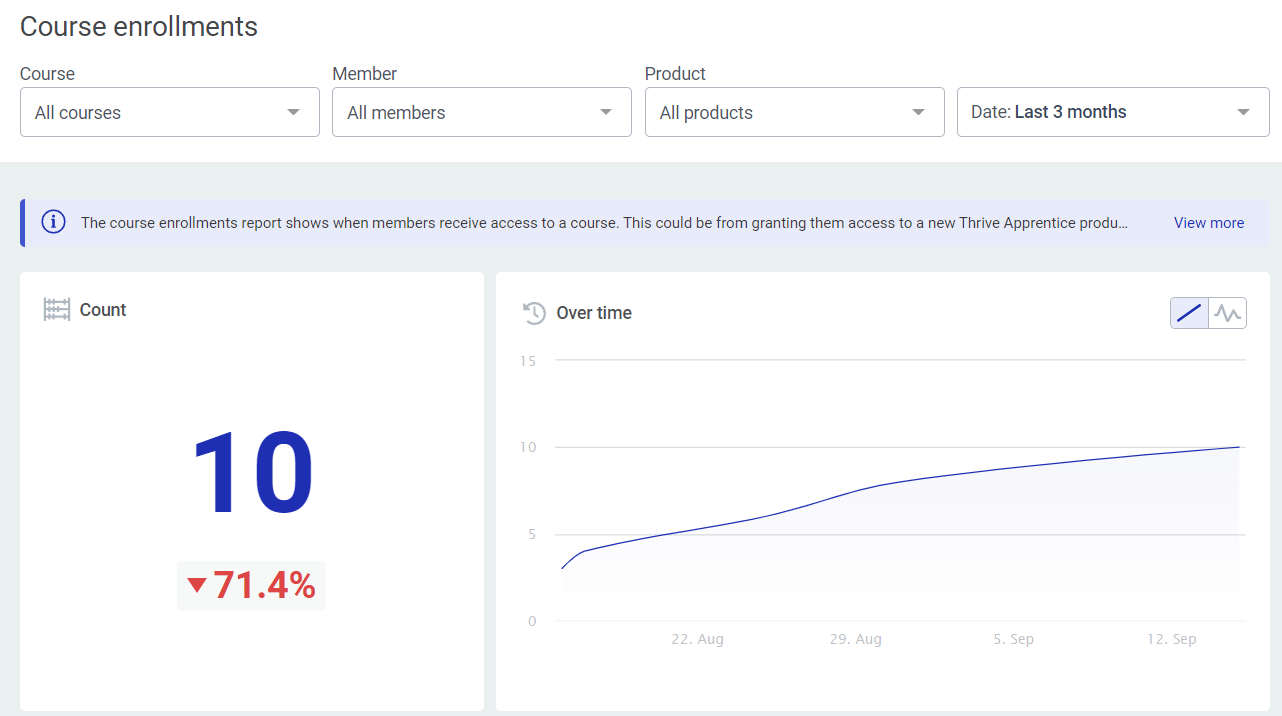Open the All courses dropdown
Viewport: 1282px width, 716px height.
[x=170, y=112]
